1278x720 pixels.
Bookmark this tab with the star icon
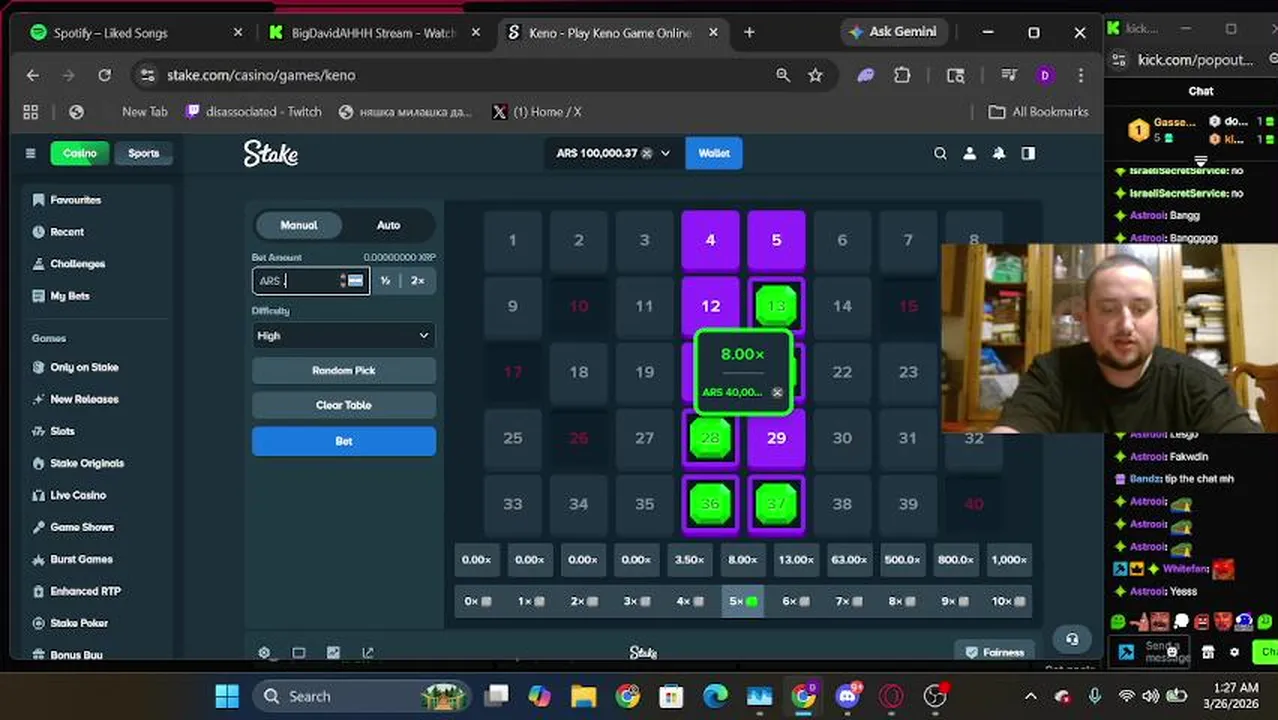click(815, 75)
